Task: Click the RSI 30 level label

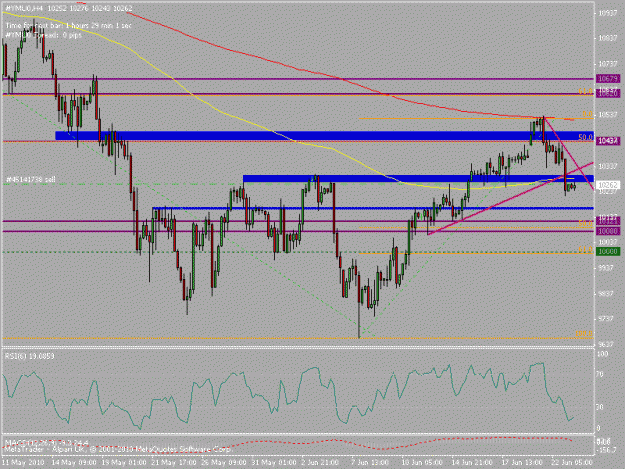Action: click(x=600, y=407)
